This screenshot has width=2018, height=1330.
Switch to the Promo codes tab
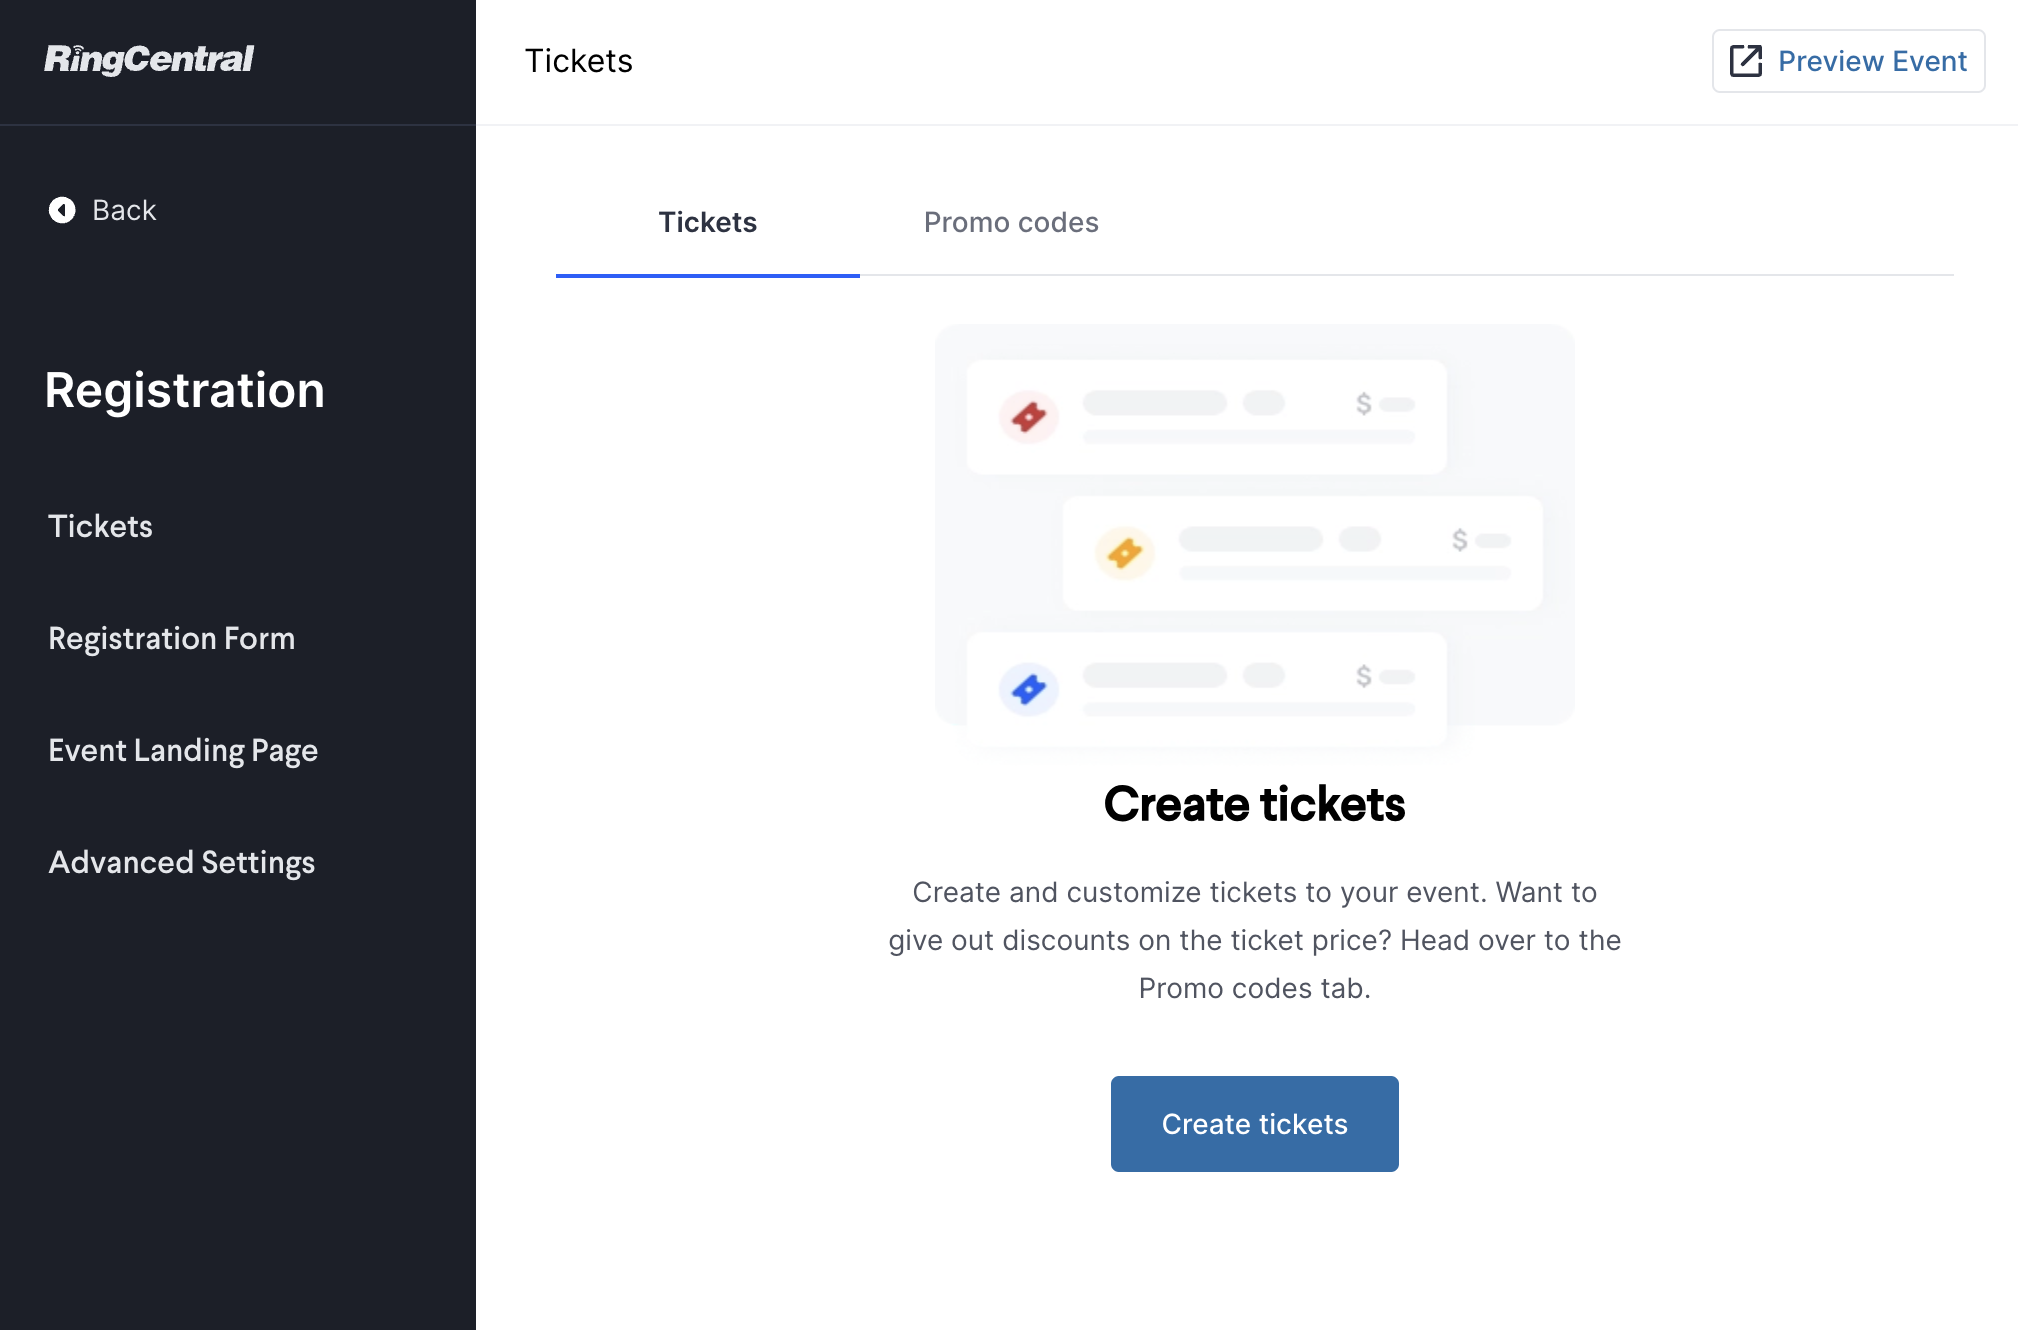[x=1011, y=222]
